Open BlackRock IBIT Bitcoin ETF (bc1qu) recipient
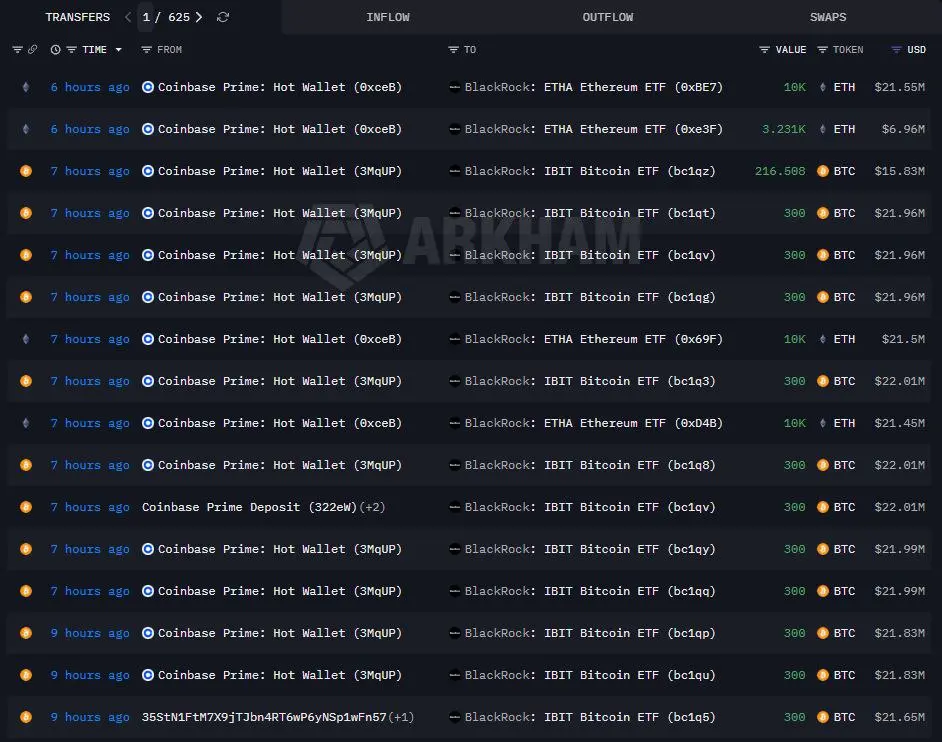 point(590,675)
